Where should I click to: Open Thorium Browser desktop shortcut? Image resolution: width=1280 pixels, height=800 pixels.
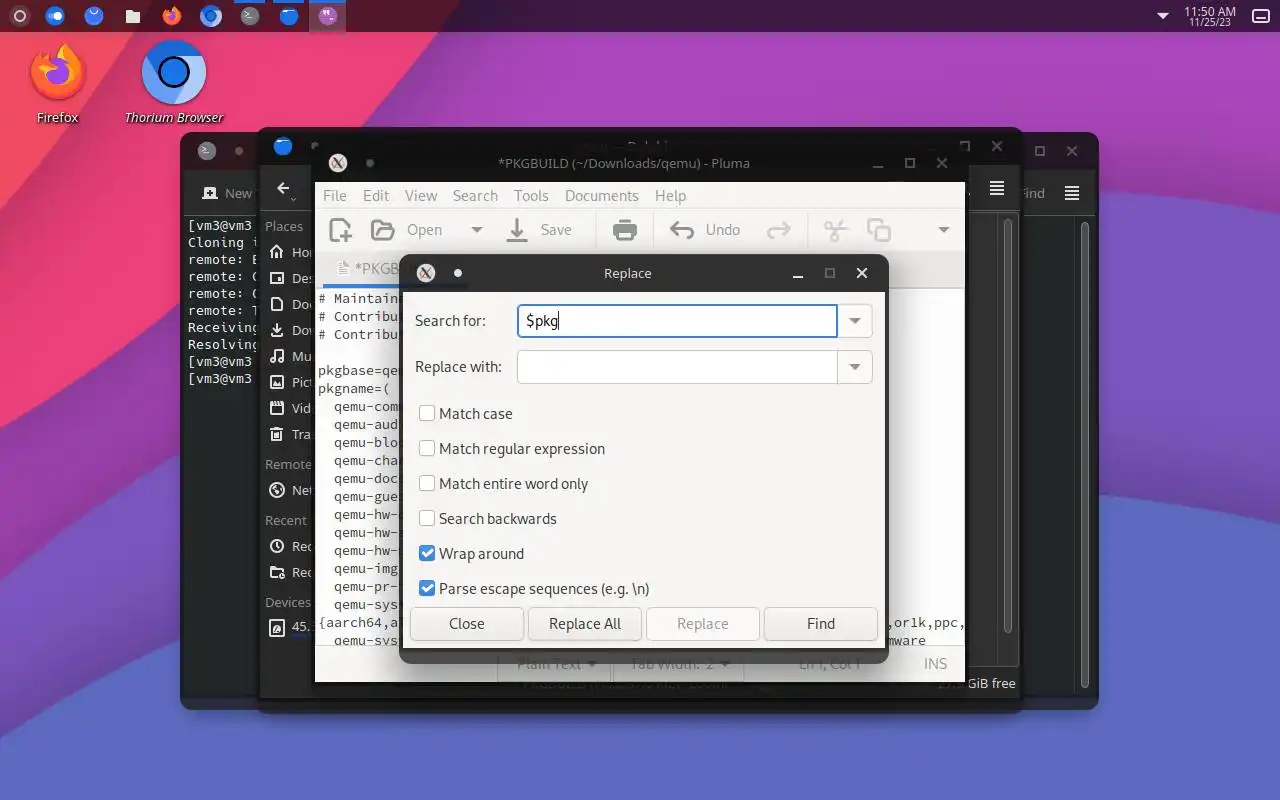tap(174, 83)
